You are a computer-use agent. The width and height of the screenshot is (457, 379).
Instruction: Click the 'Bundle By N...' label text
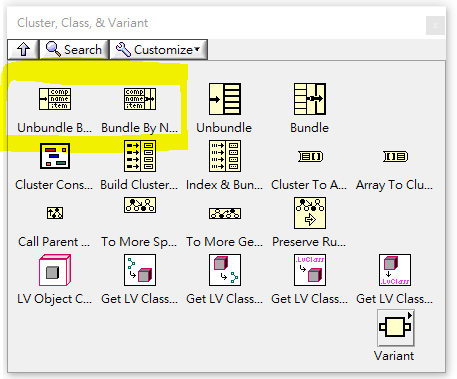(x=139, y=128)
